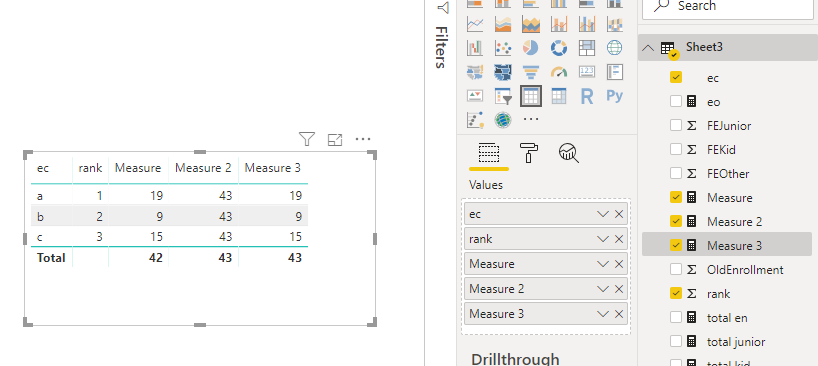818x366 pixels.
Task: Uncheck the rank field checkbox
Action: tap(676, 293)
